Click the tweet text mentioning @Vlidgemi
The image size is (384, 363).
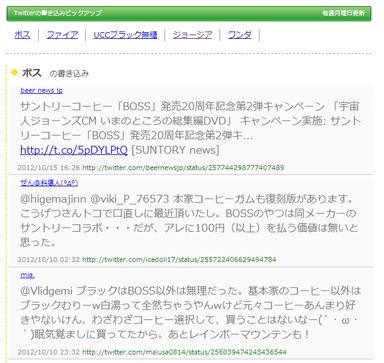[x=190, y=313]
